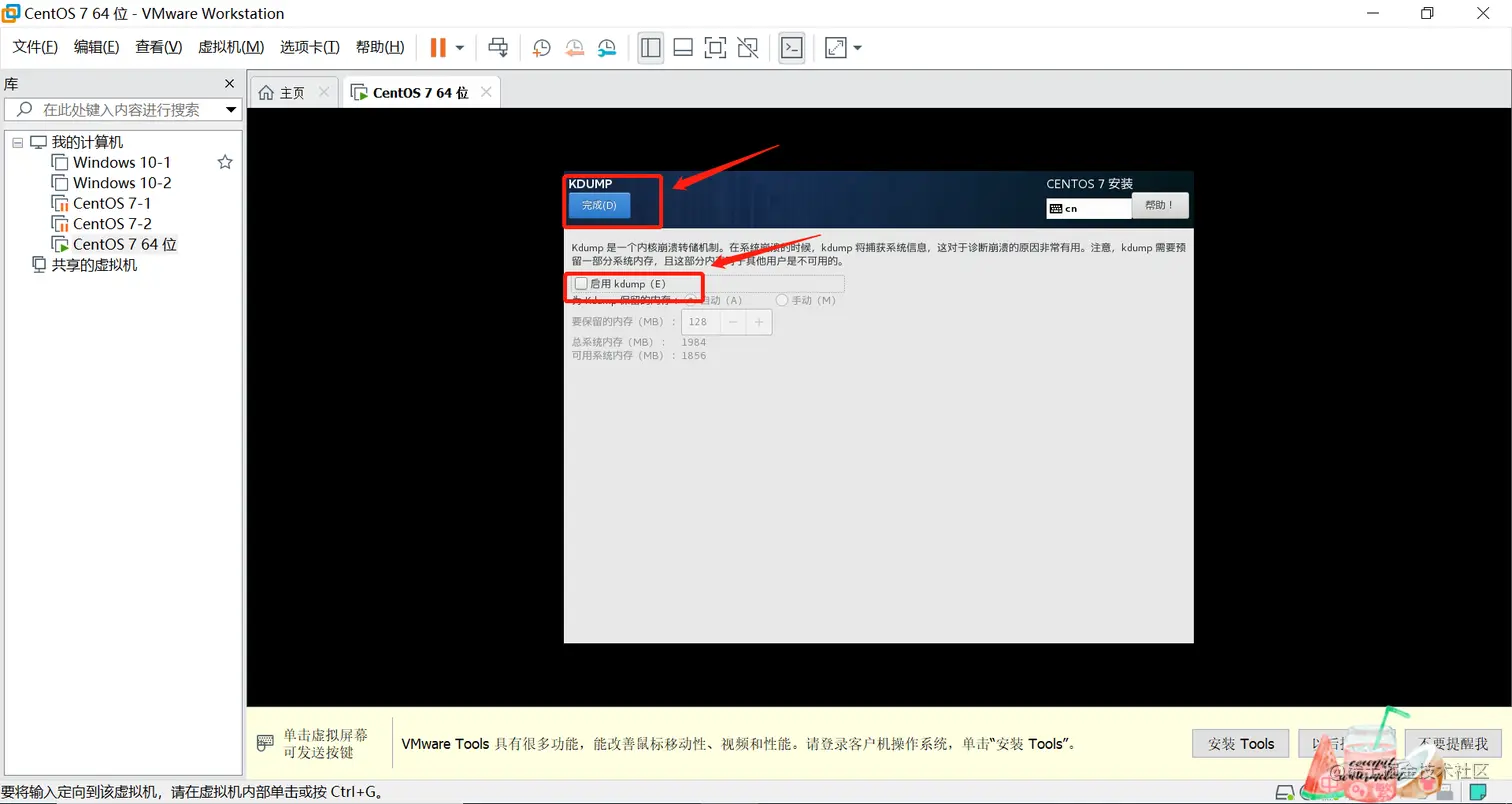Image resolution: width=1512 pixels, height=804 pixels.
Task: Send Ctrl+Alt+Del to the virtual machine
Action: click(x=497, y=47)
